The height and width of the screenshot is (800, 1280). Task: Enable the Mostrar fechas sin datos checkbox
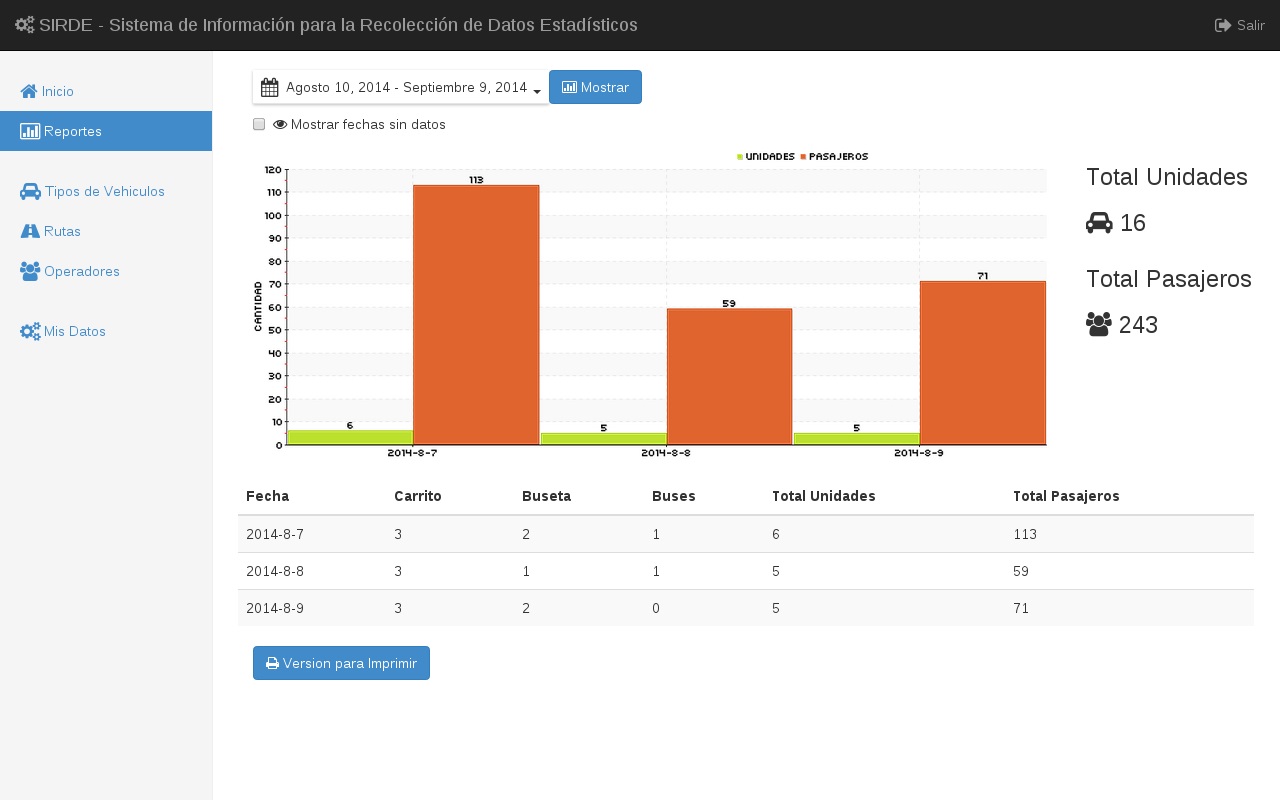(x=259, y=124)
